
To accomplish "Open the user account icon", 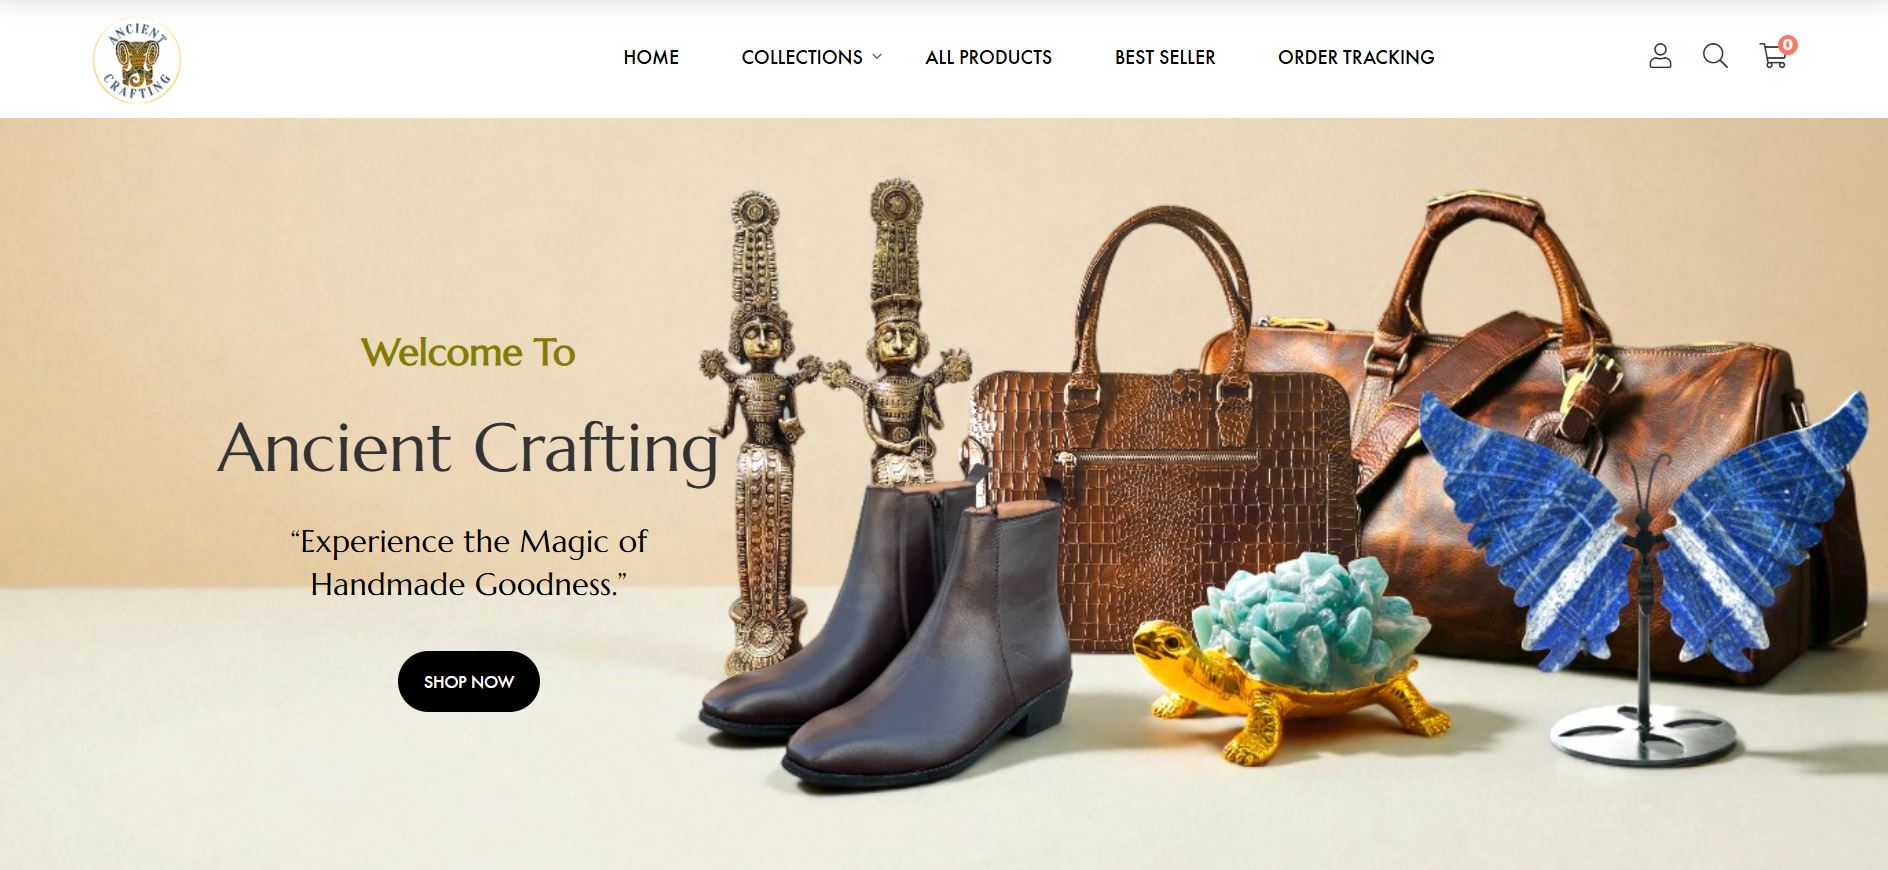I will click(x=1660, y=56).
